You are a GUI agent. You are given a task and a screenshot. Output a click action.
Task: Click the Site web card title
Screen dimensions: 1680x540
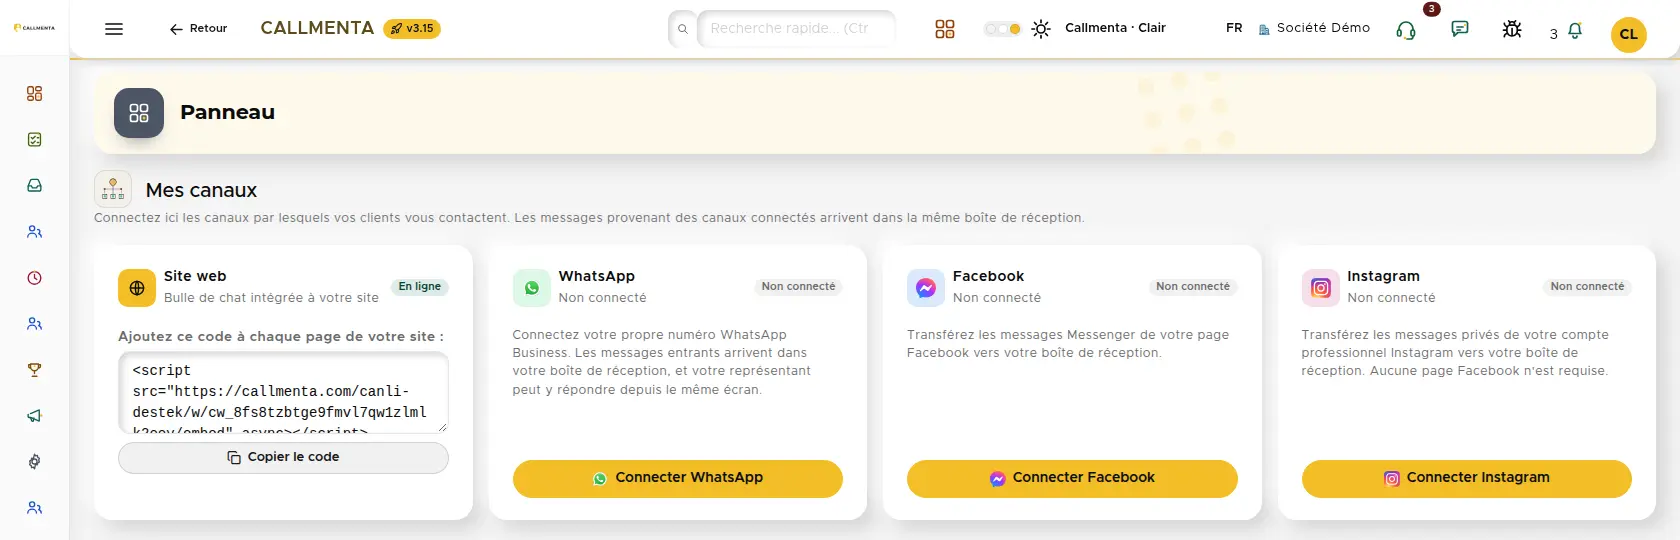[195, 277]
